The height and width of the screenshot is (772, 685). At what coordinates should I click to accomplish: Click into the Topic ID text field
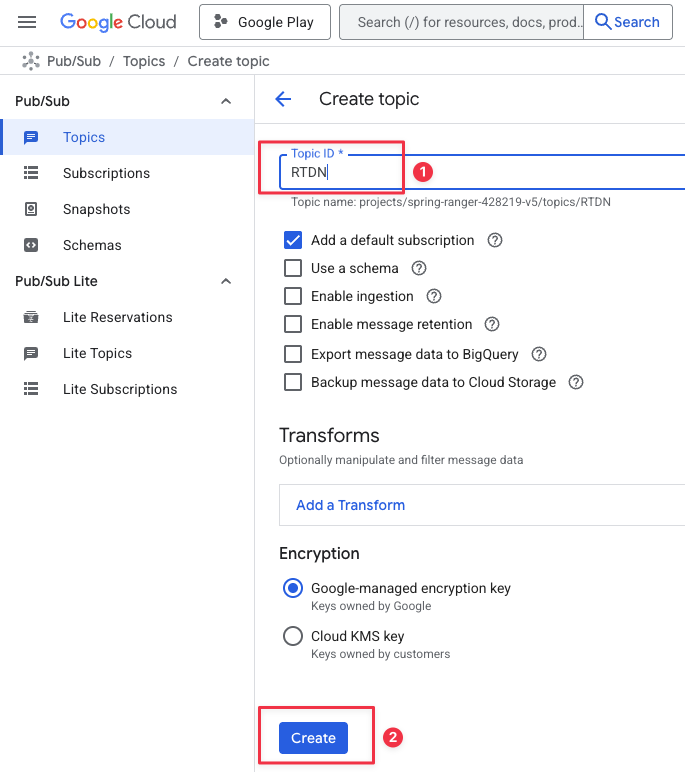pos(480,172)
